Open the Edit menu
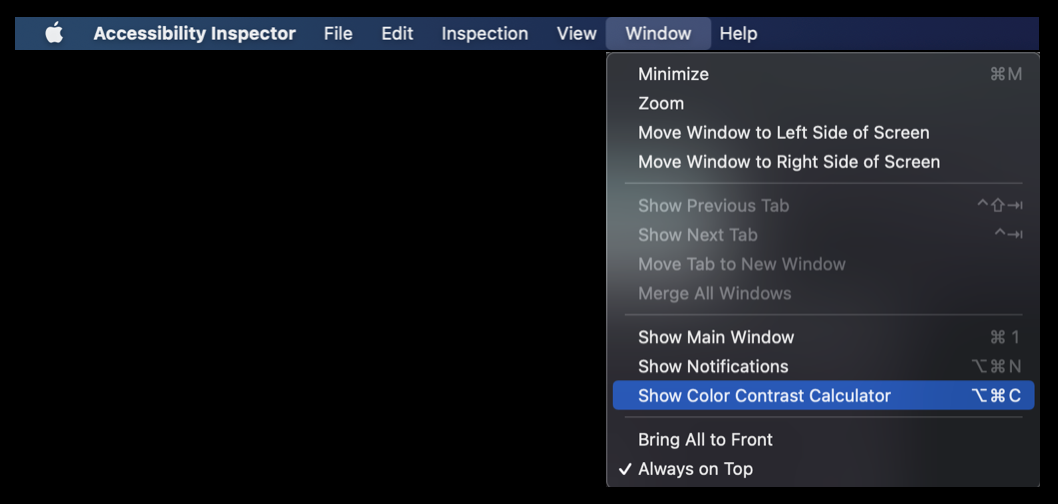This screenshot has width=1058, height=504. coord(397,33)
